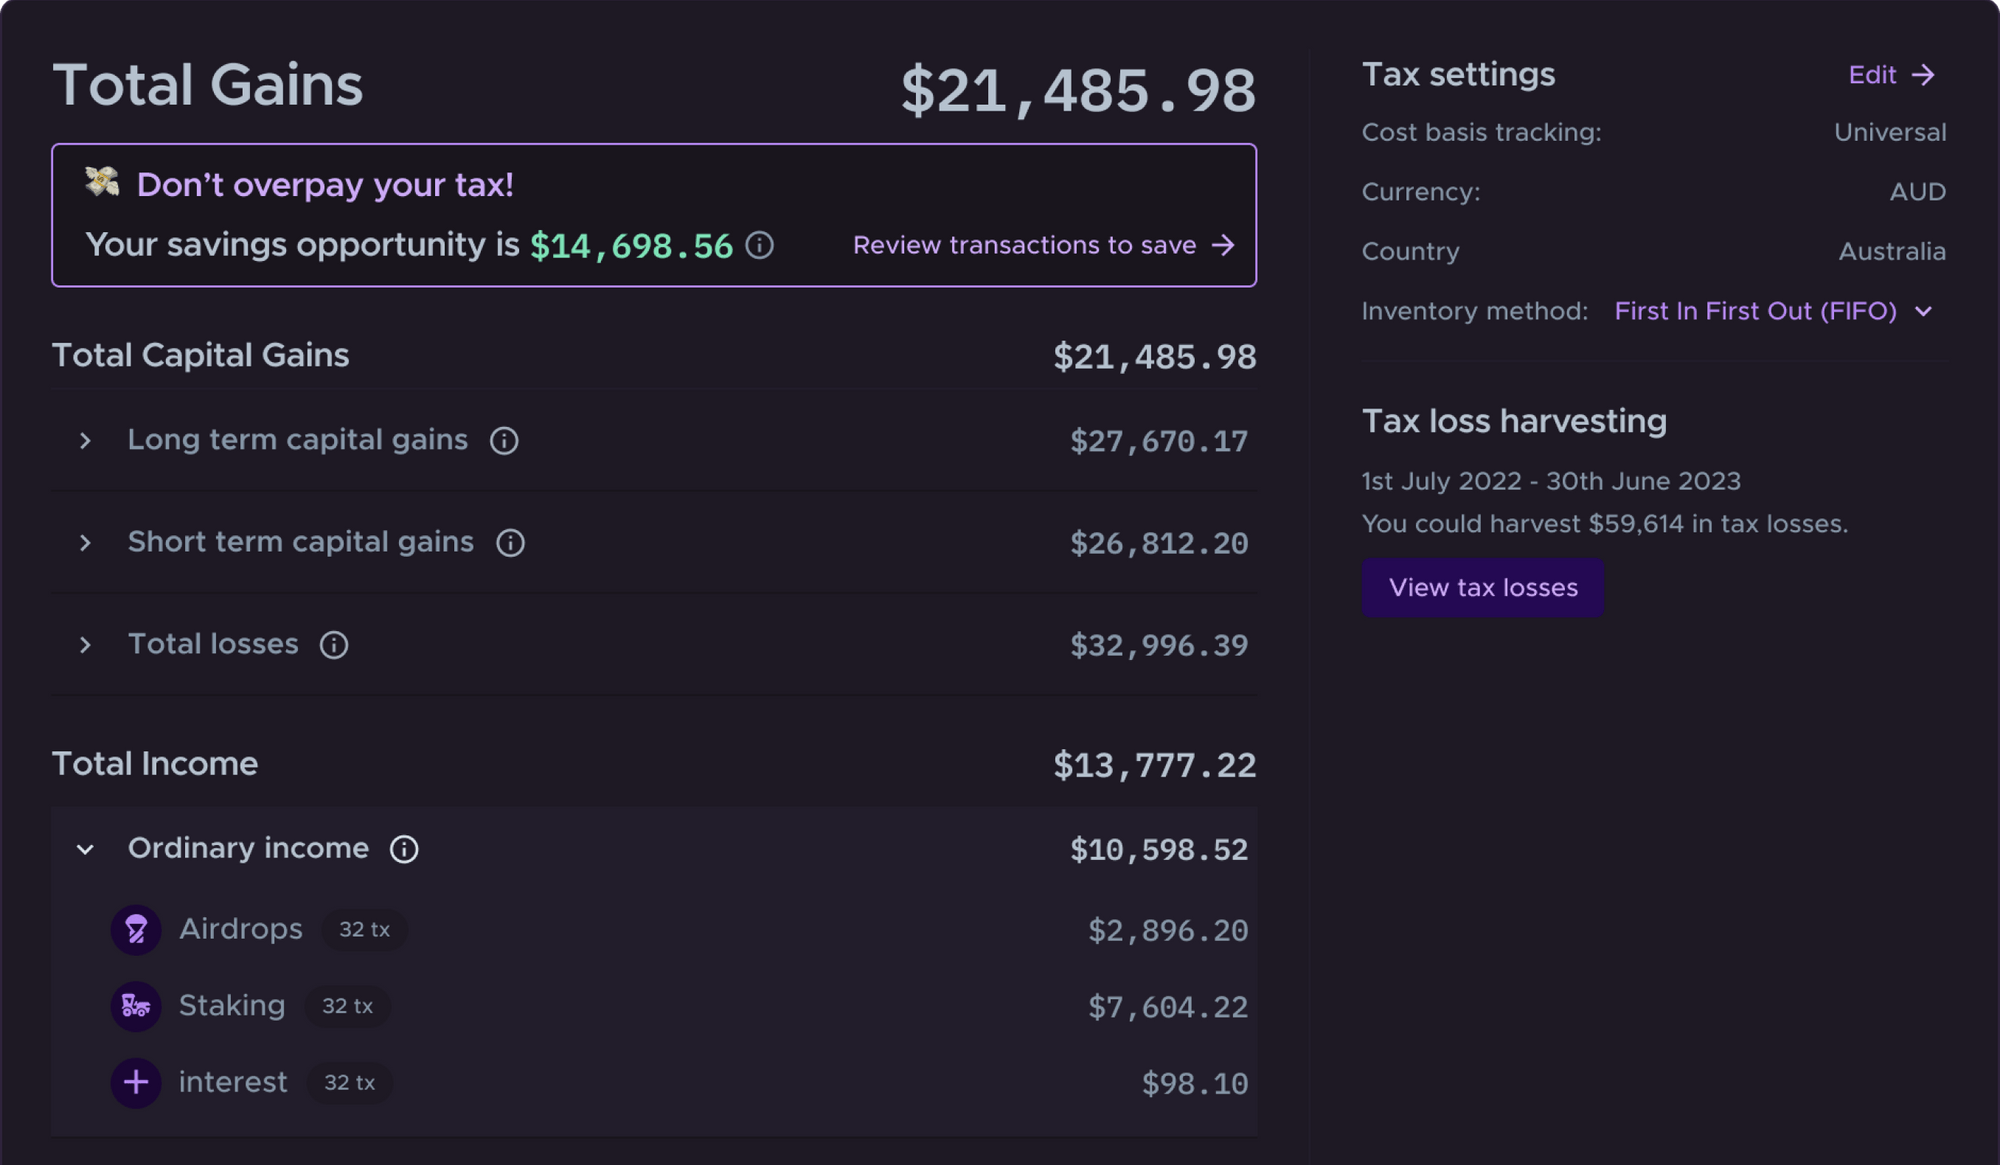2000x1165 pixels.
Task: Click Ordinary income value $10,598.52
Action: coord(1159,850)
